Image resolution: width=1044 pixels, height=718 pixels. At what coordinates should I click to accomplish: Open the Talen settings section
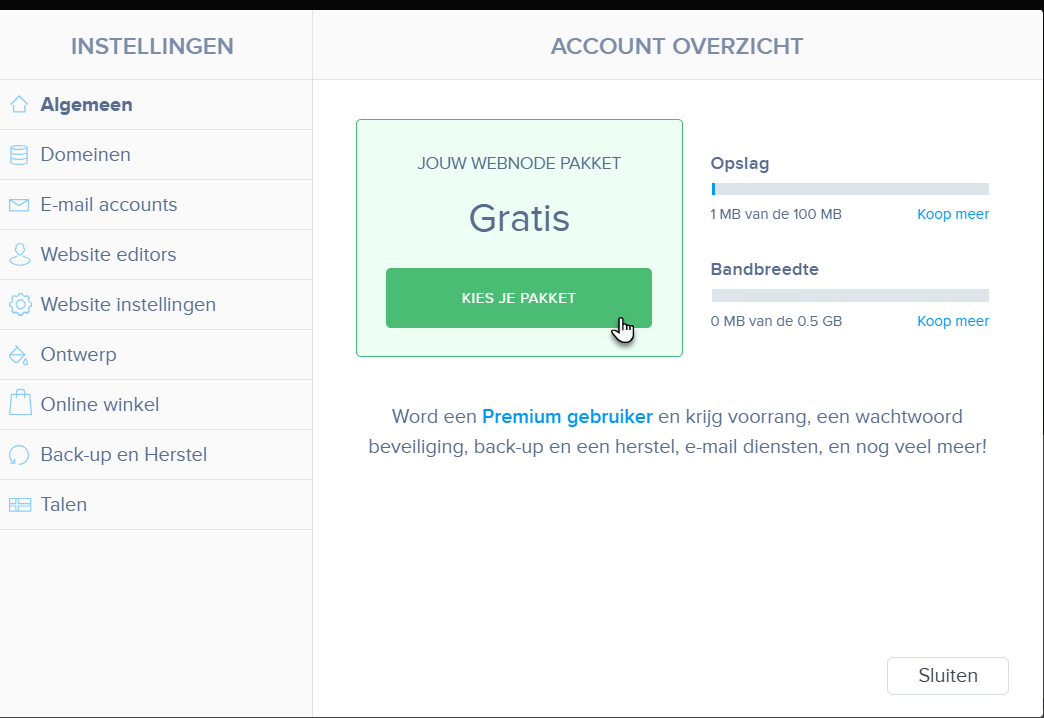tap(156, 504)
